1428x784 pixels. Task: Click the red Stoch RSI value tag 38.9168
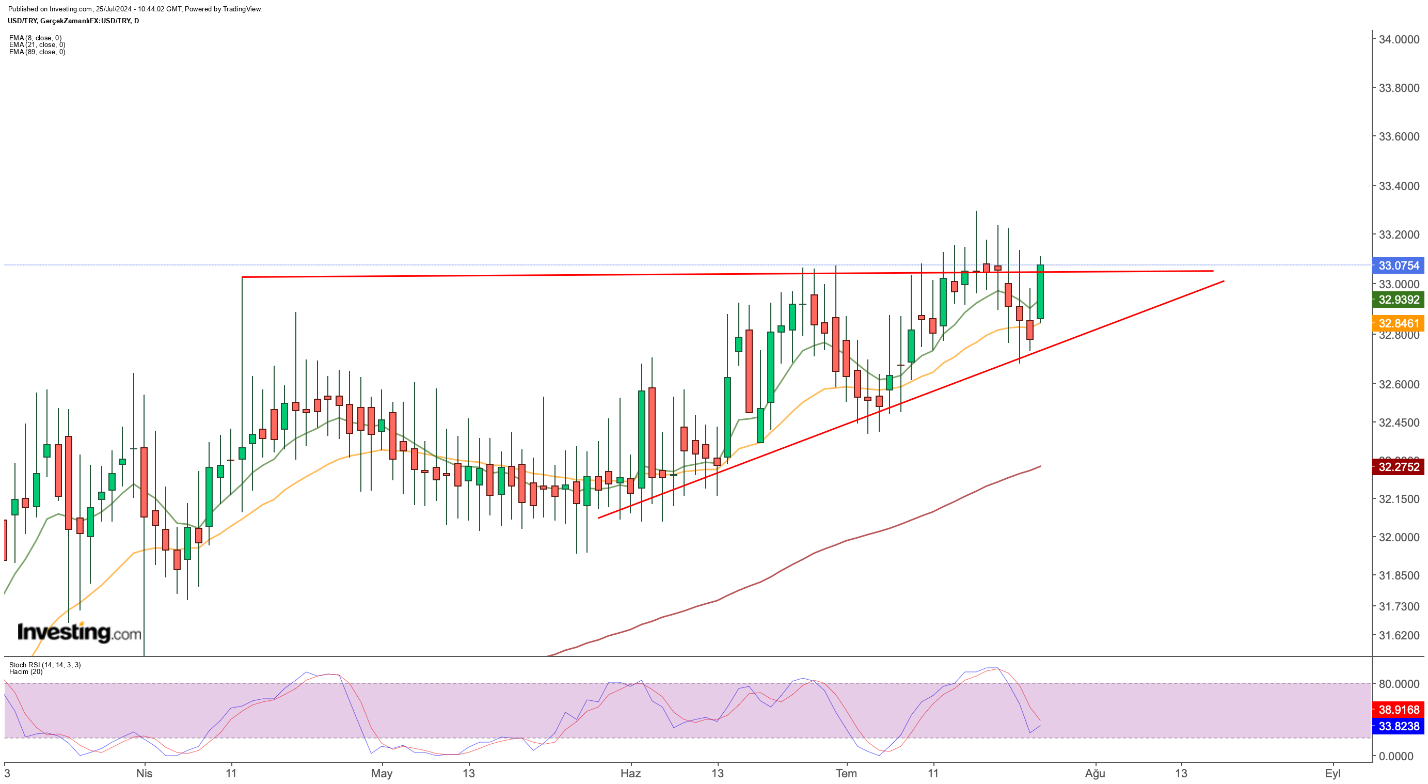point(1400,708)
